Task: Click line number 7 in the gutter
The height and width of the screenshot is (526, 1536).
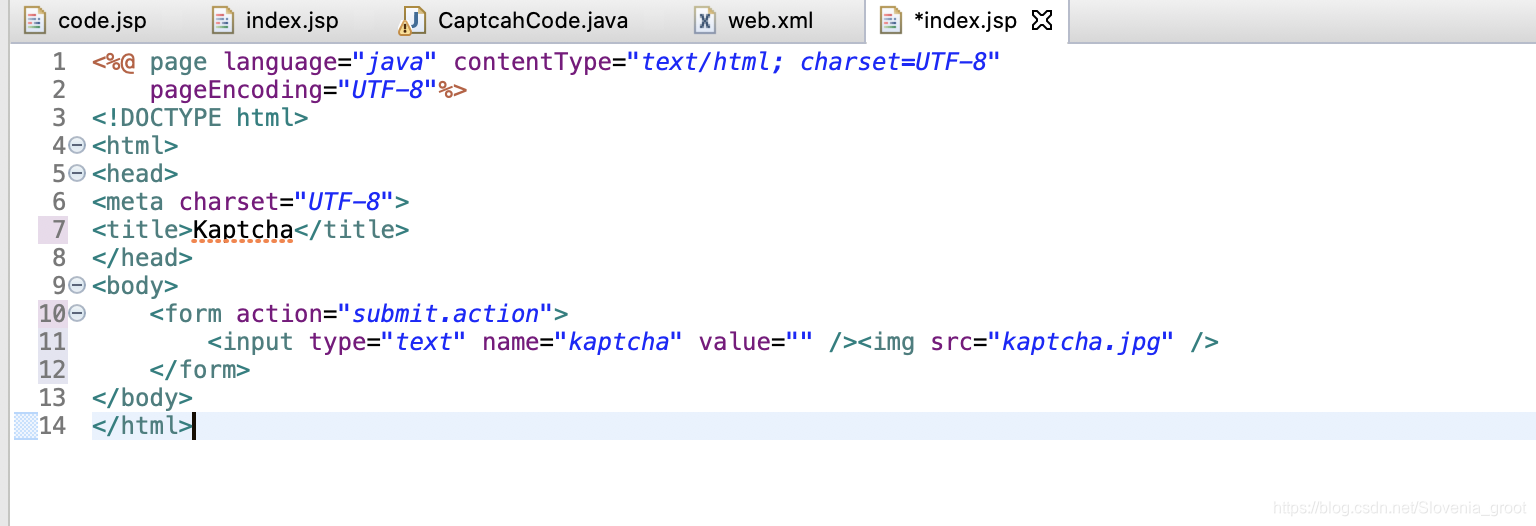Action: coord(59,230)
